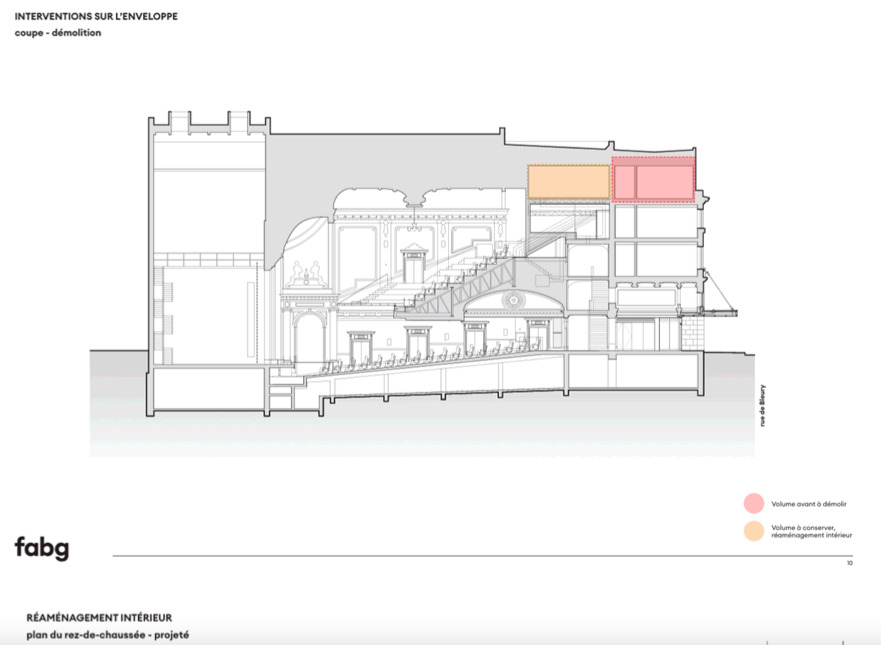Viewport: 881px width, 645px height.
Task: Click the fabg logo
Action: pos(41,547)
